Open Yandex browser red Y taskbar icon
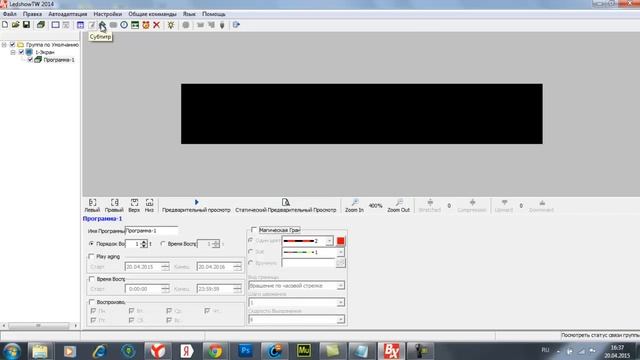 (157, 351)
